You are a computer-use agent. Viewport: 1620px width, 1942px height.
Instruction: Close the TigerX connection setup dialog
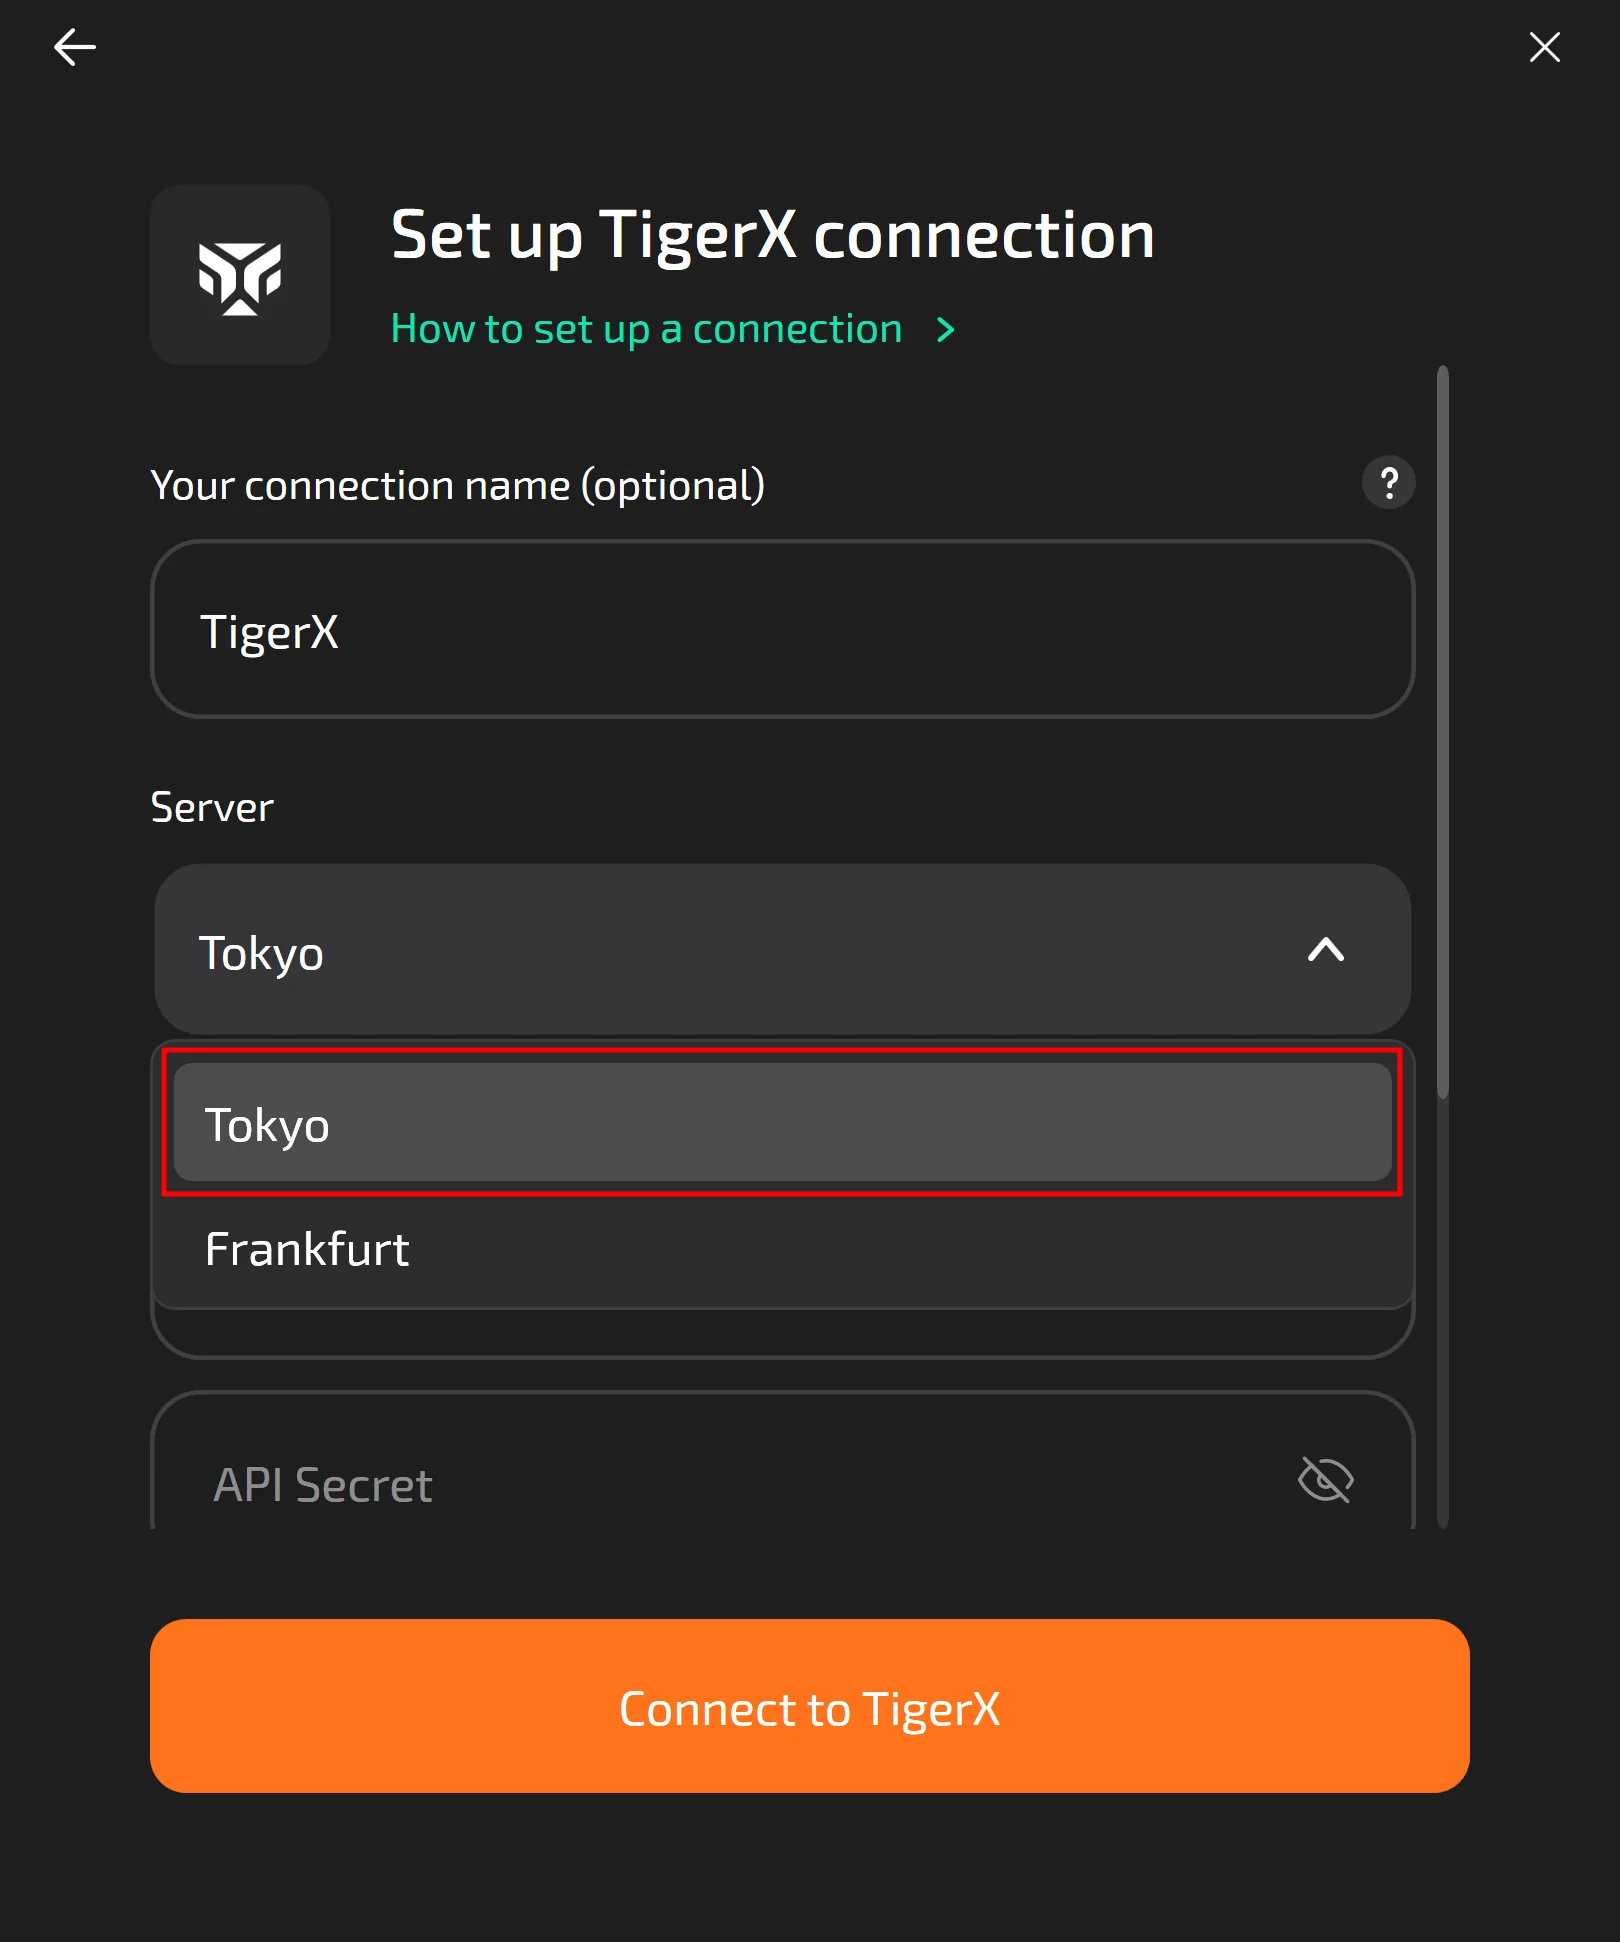click(x=1544, y=47)
